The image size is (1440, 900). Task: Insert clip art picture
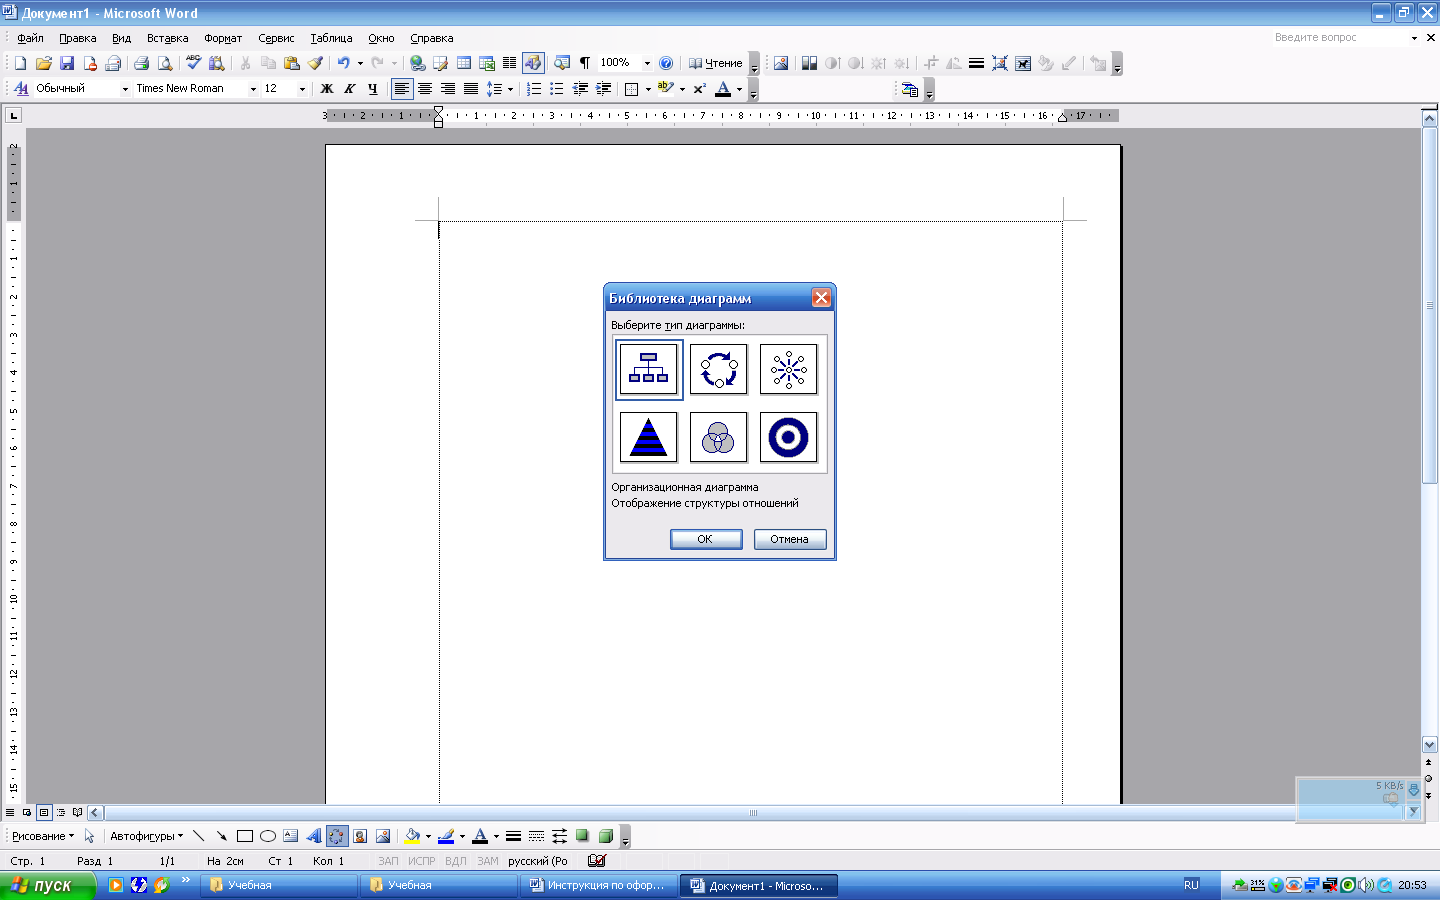point(360,836)
